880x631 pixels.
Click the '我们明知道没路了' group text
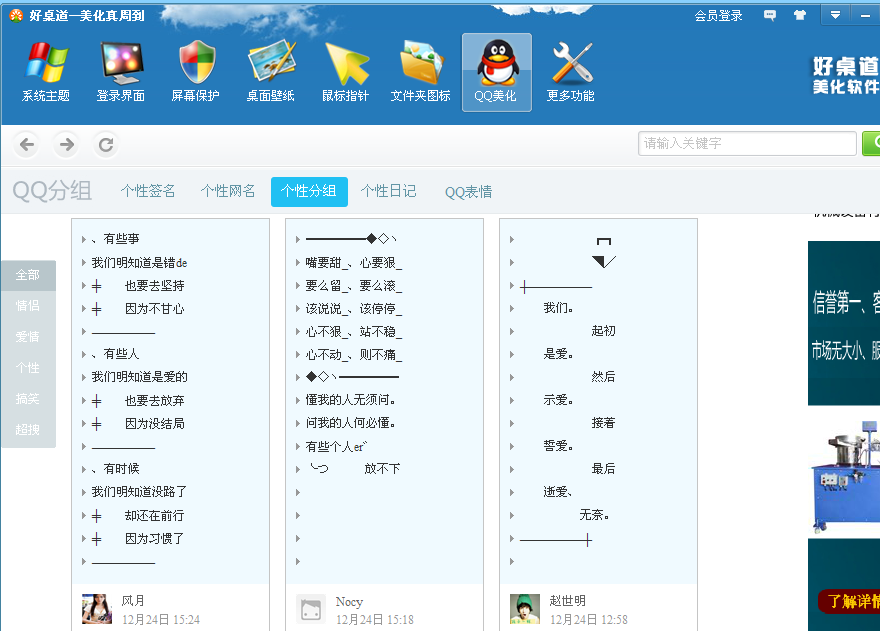[139, 492]
